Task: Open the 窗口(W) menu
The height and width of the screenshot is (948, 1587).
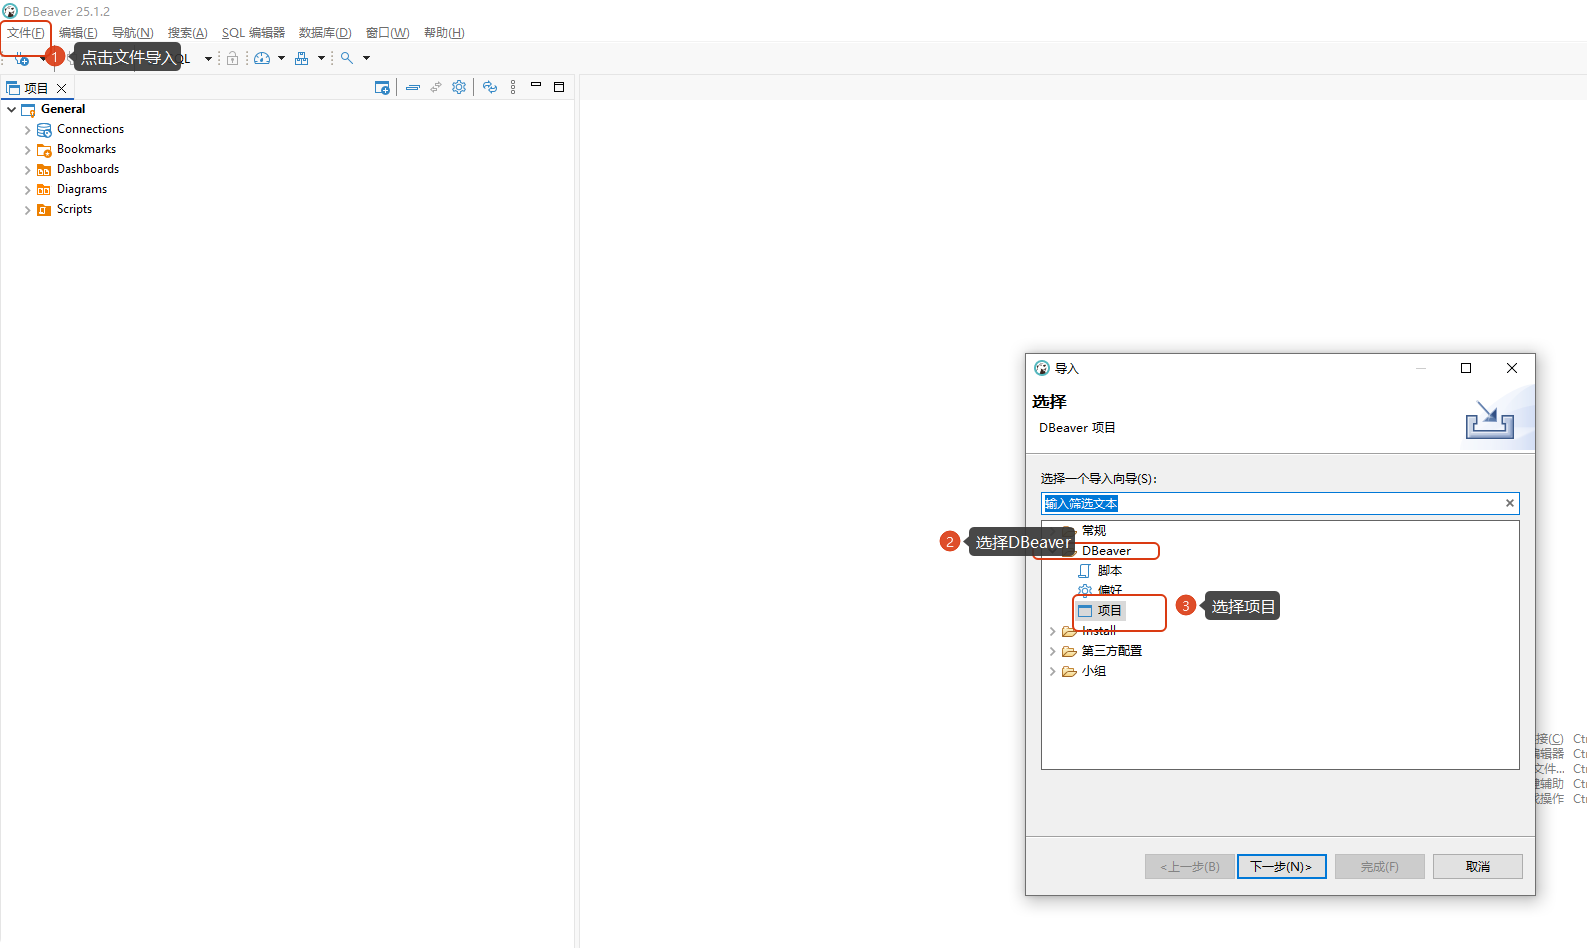Action: (x=388, y=33)
